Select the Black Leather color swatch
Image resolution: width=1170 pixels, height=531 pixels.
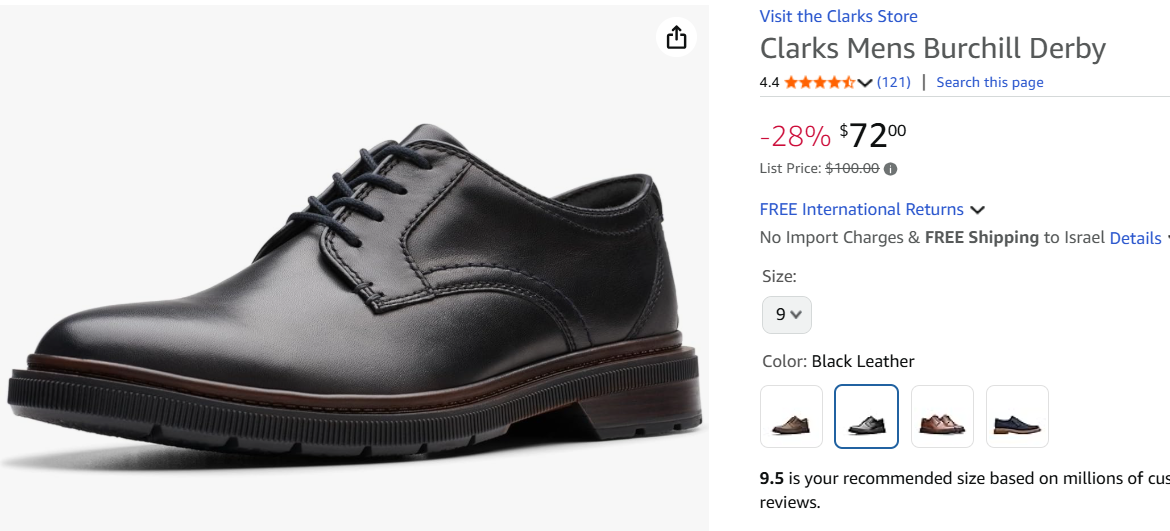coord(866,416)
